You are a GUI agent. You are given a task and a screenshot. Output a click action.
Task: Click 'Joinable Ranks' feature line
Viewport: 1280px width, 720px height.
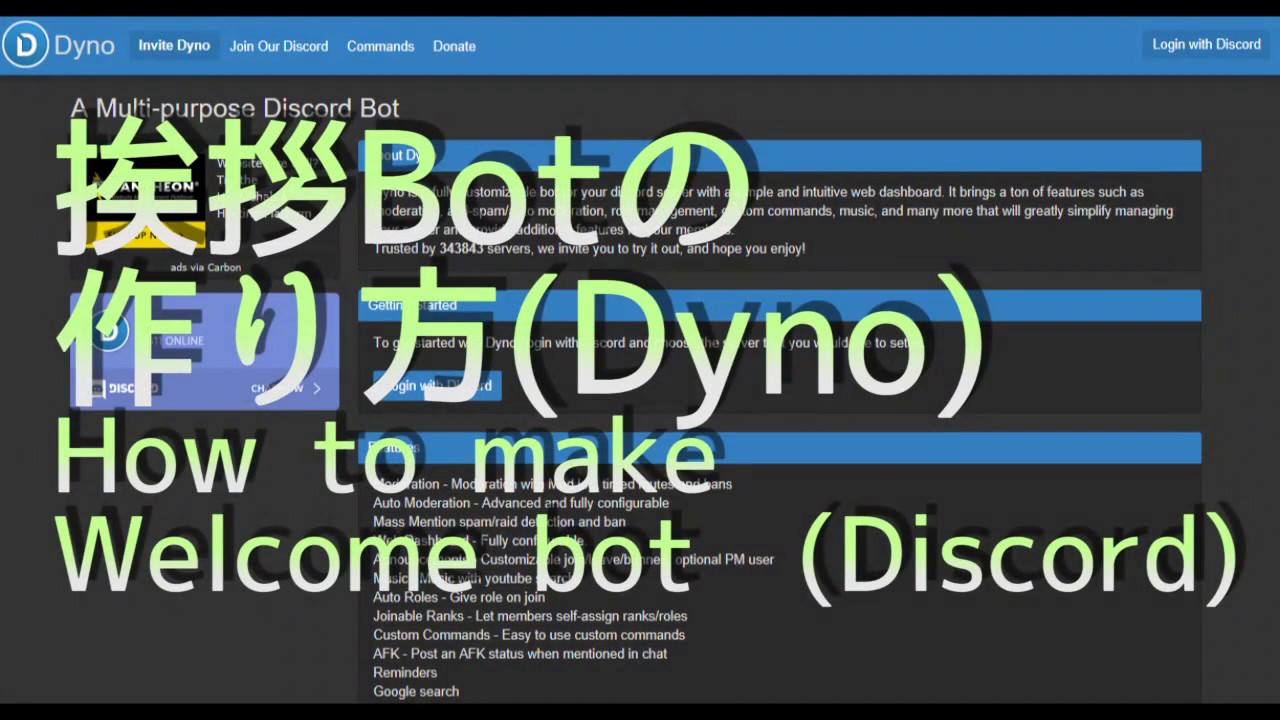pyautogui.click(x=530, y=616)
